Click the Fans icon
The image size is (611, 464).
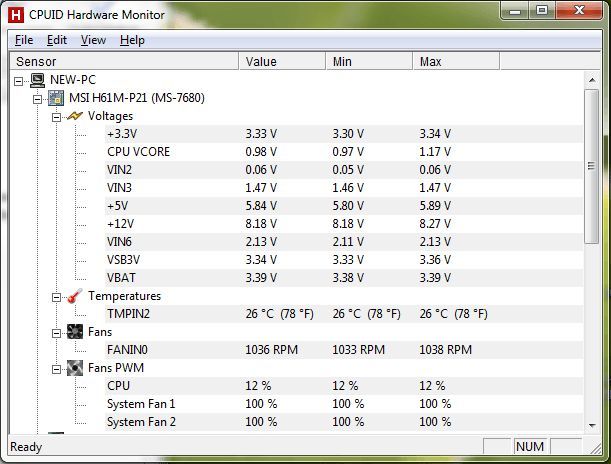[x=74, y=332]
